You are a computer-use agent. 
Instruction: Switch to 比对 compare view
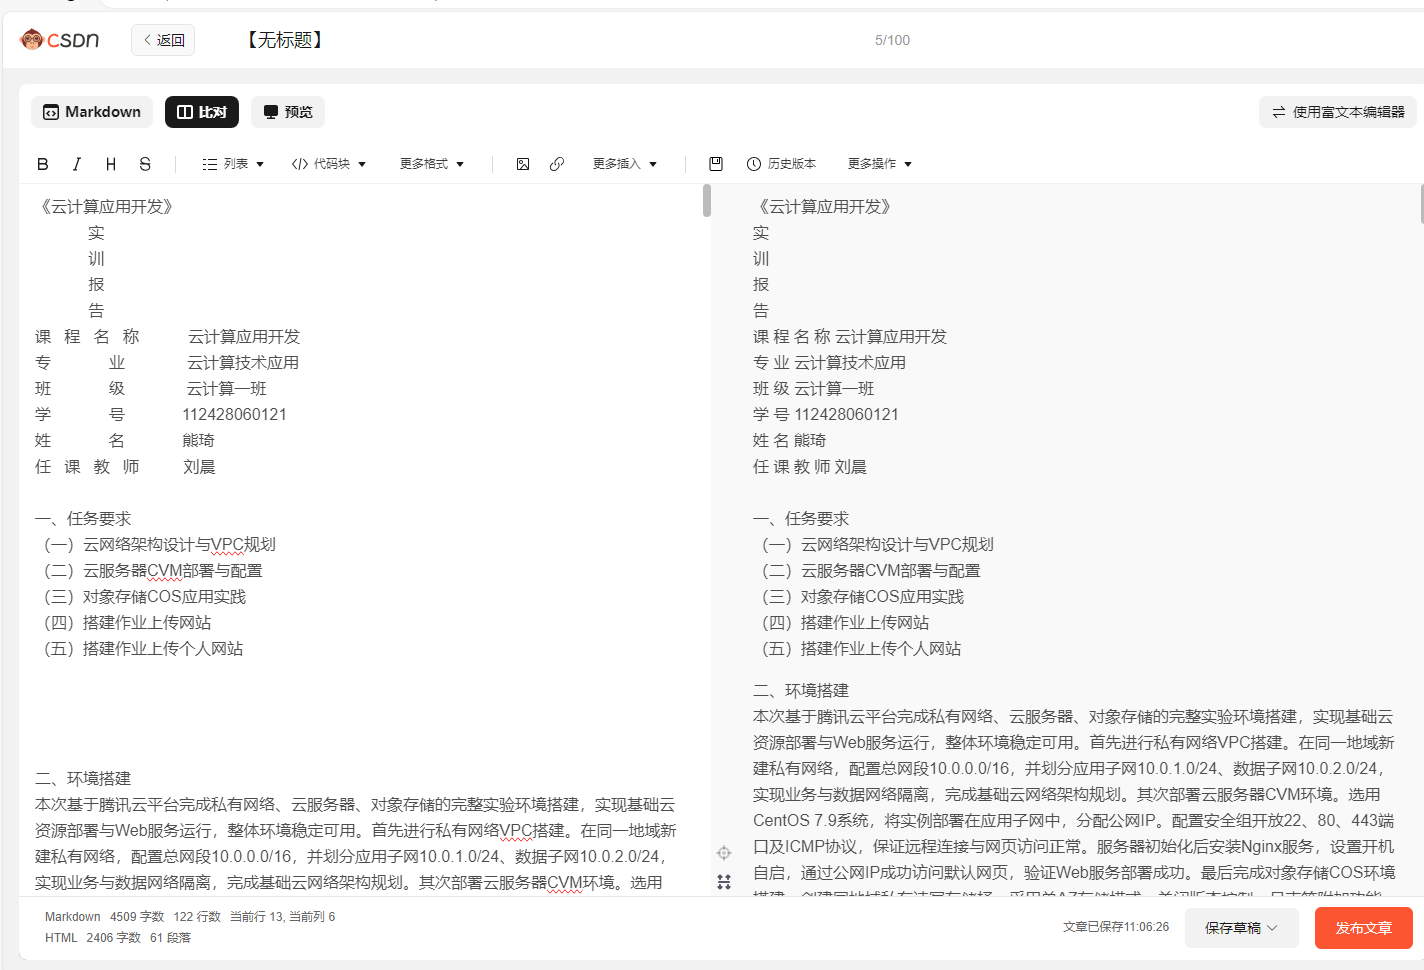(x=202, y=112)
